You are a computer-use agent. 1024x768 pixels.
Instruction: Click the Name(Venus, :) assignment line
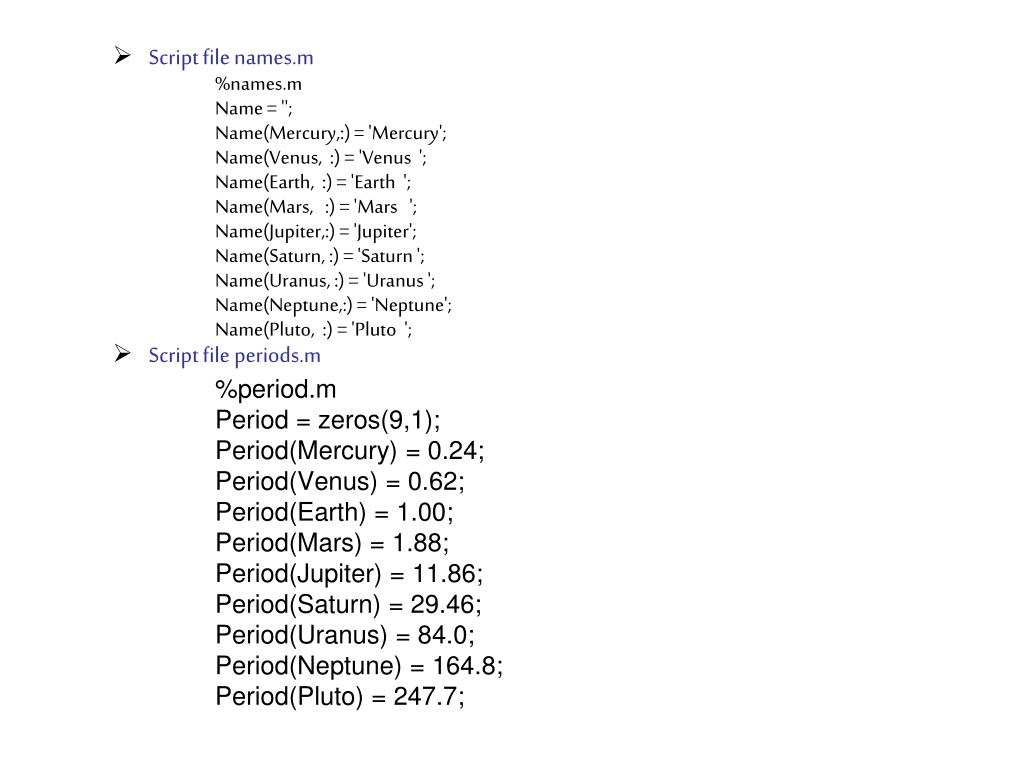pyautogui.click(x=321, y=158)
